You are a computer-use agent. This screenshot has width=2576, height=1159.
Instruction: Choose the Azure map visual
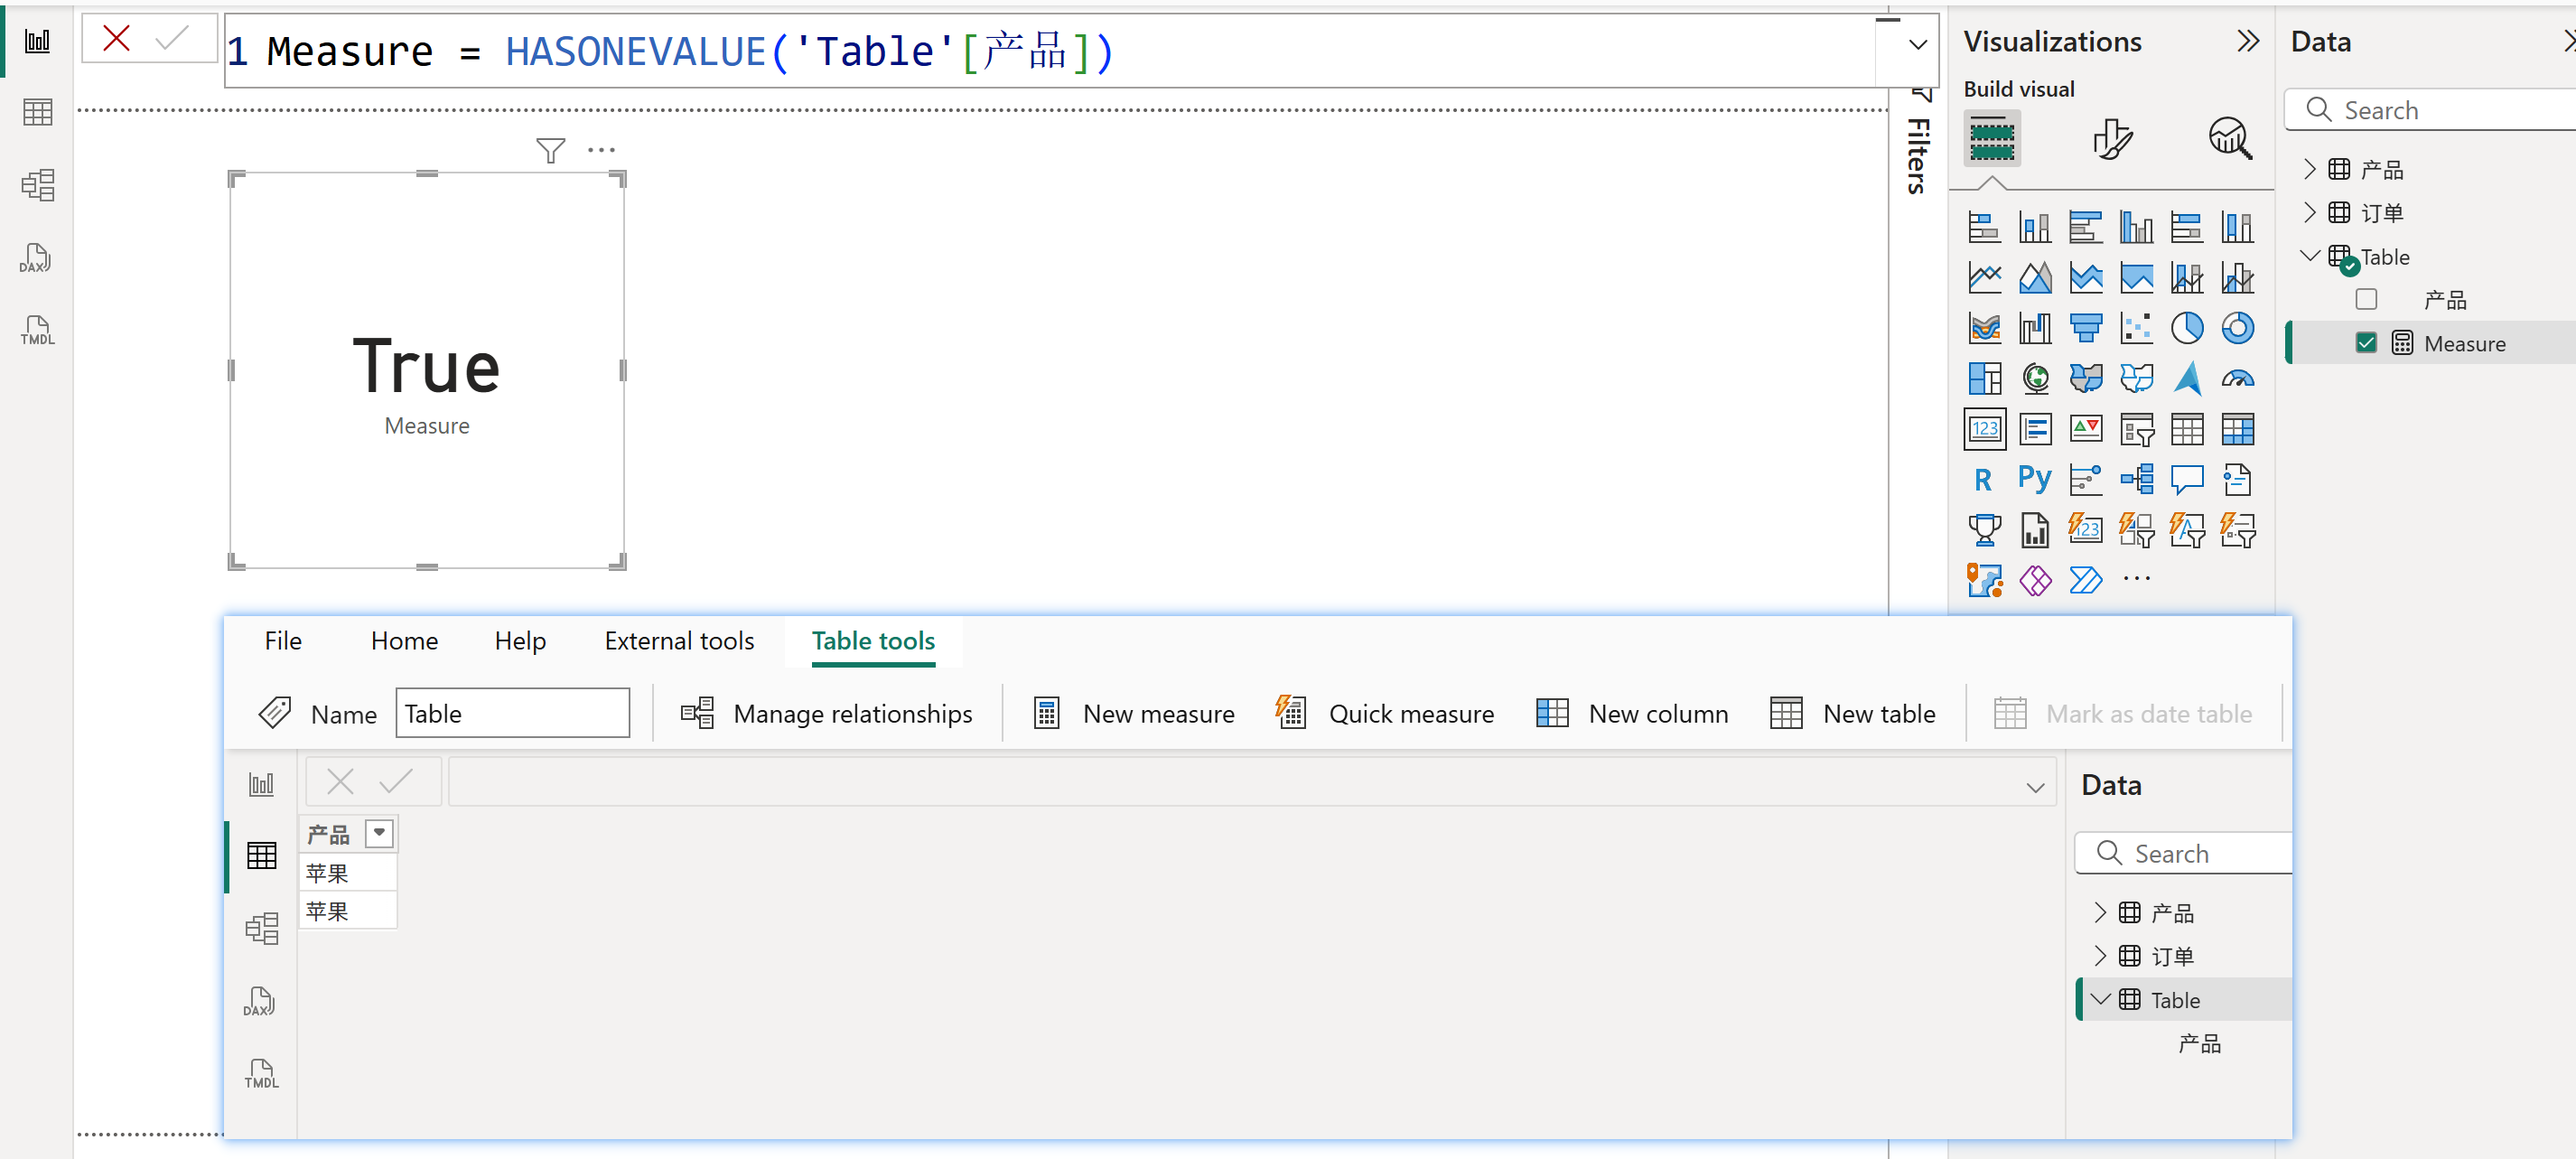click(x=2187, y=378)
